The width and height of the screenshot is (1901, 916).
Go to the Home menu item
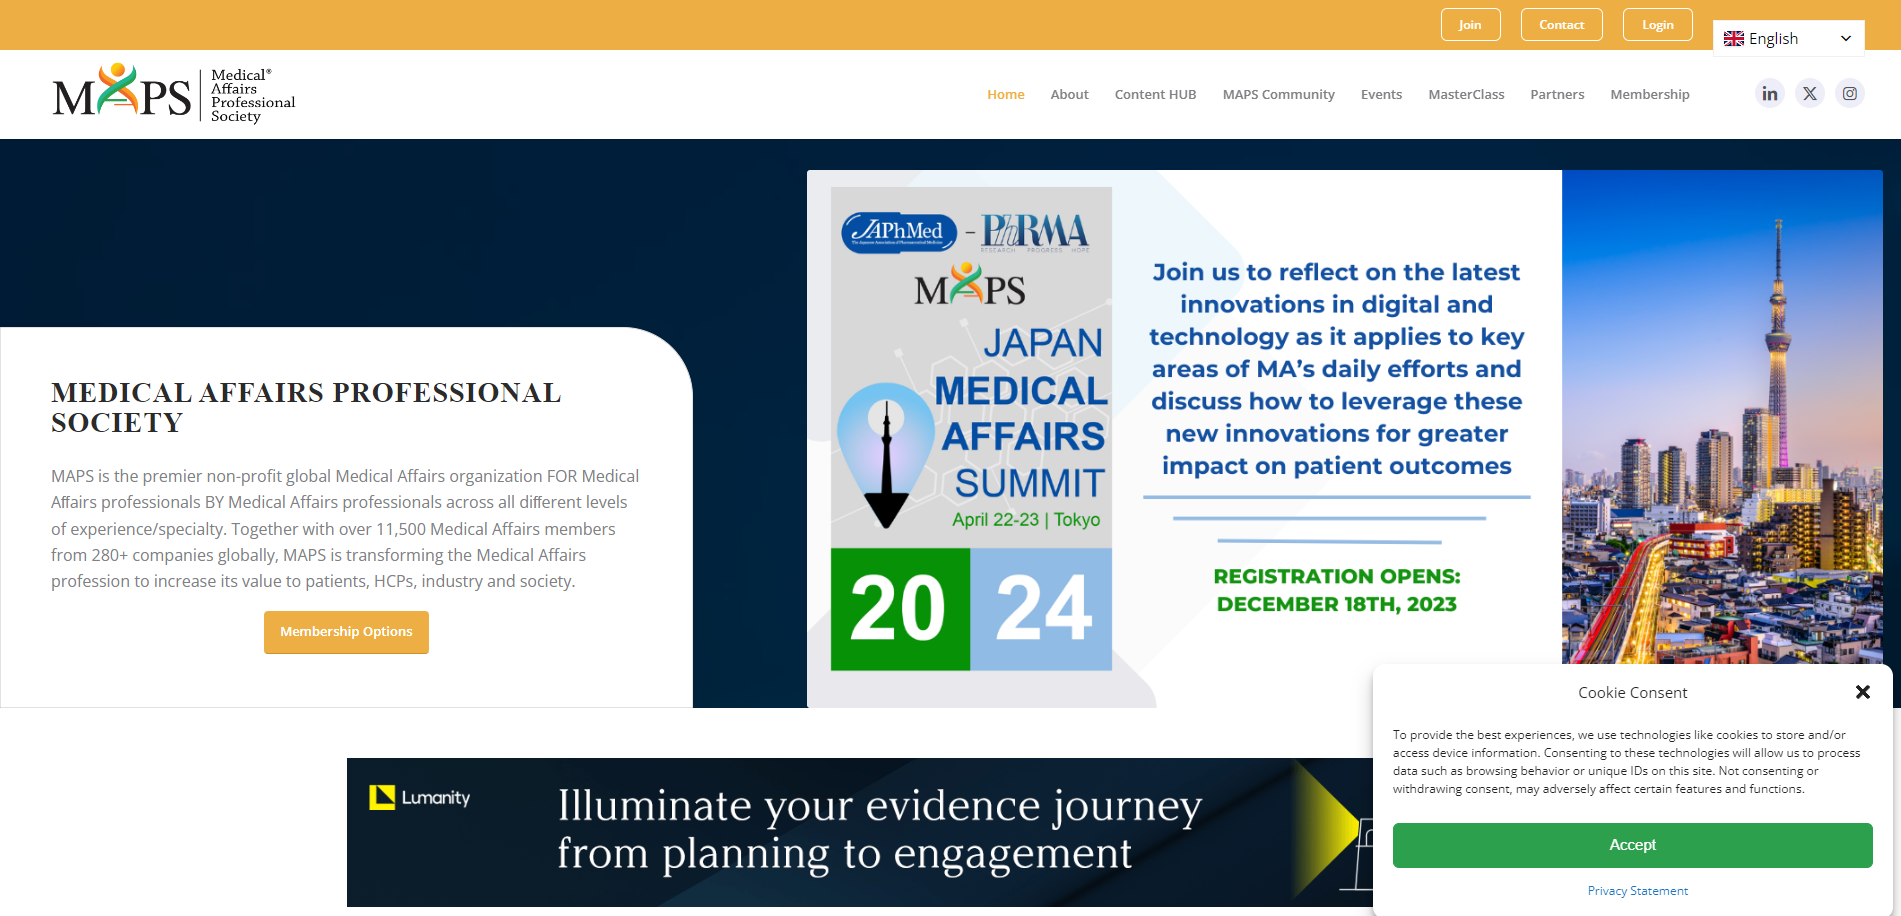click(x=1005, y=95)
